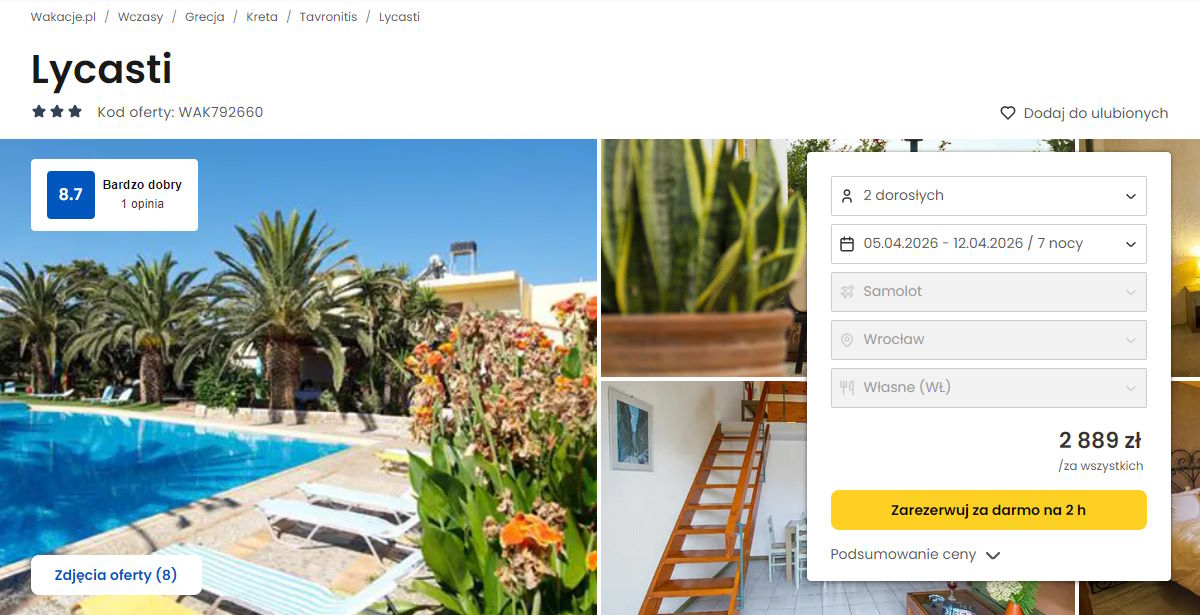Click the location pin icon beside Wrocław
This screenshot has width=1200, height=615.
click(x=847, y=340)
